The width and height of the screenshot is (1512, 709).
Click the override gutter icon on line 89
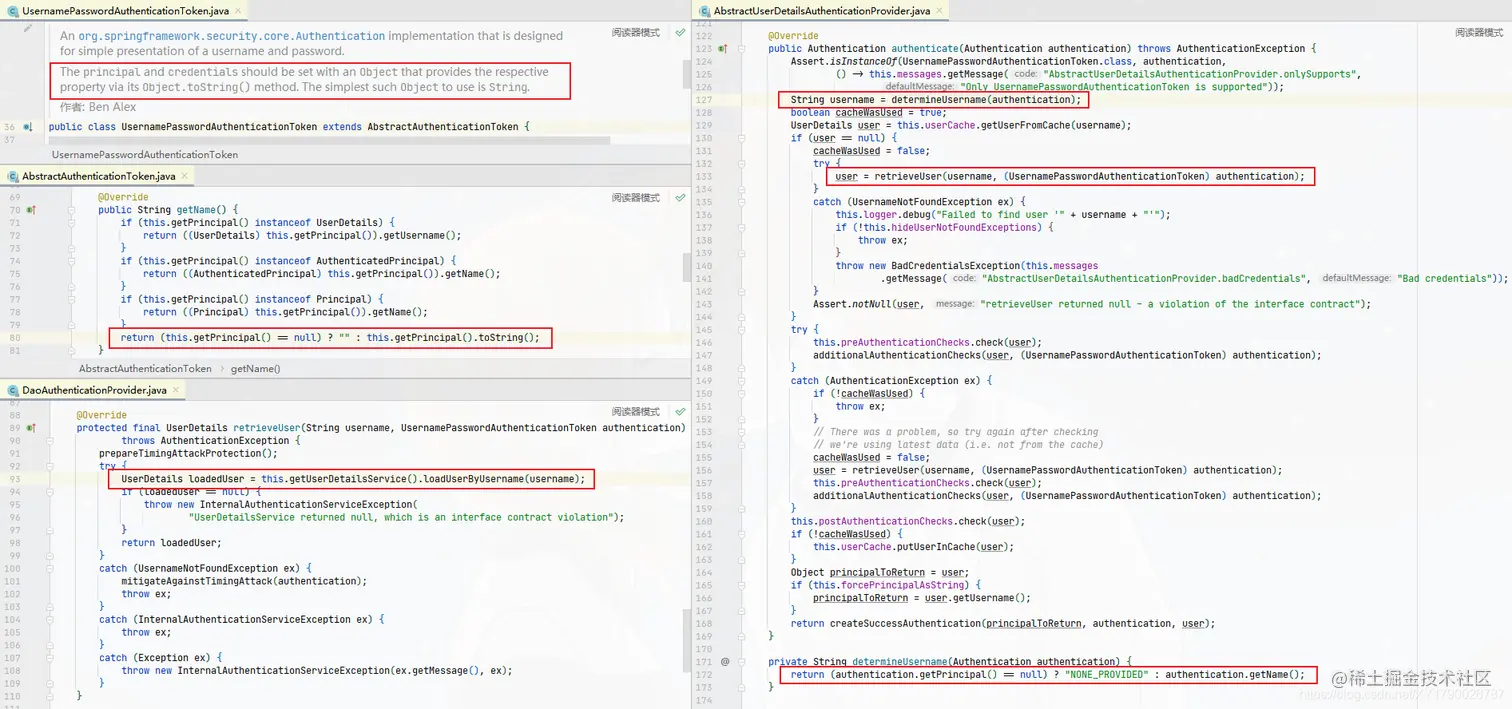(30, 428)
